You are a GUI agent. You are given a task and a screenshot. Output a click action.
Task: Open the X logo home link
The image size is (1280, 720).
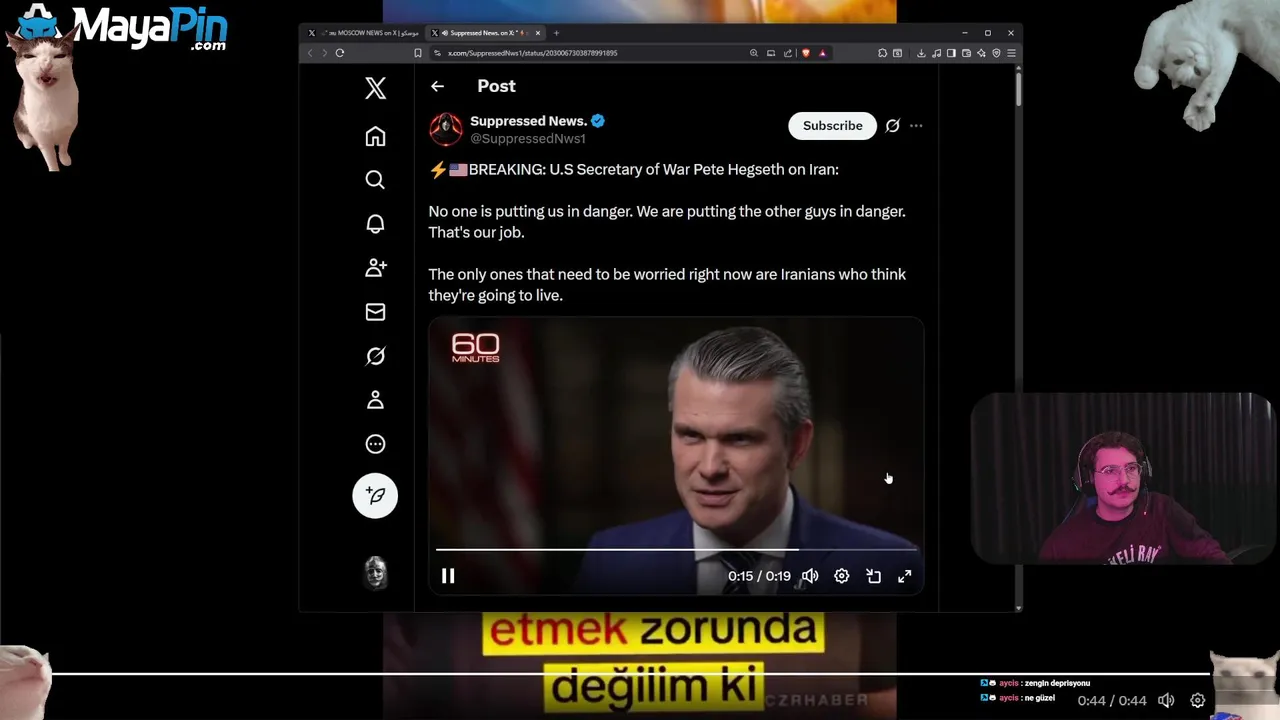(375, 88)
